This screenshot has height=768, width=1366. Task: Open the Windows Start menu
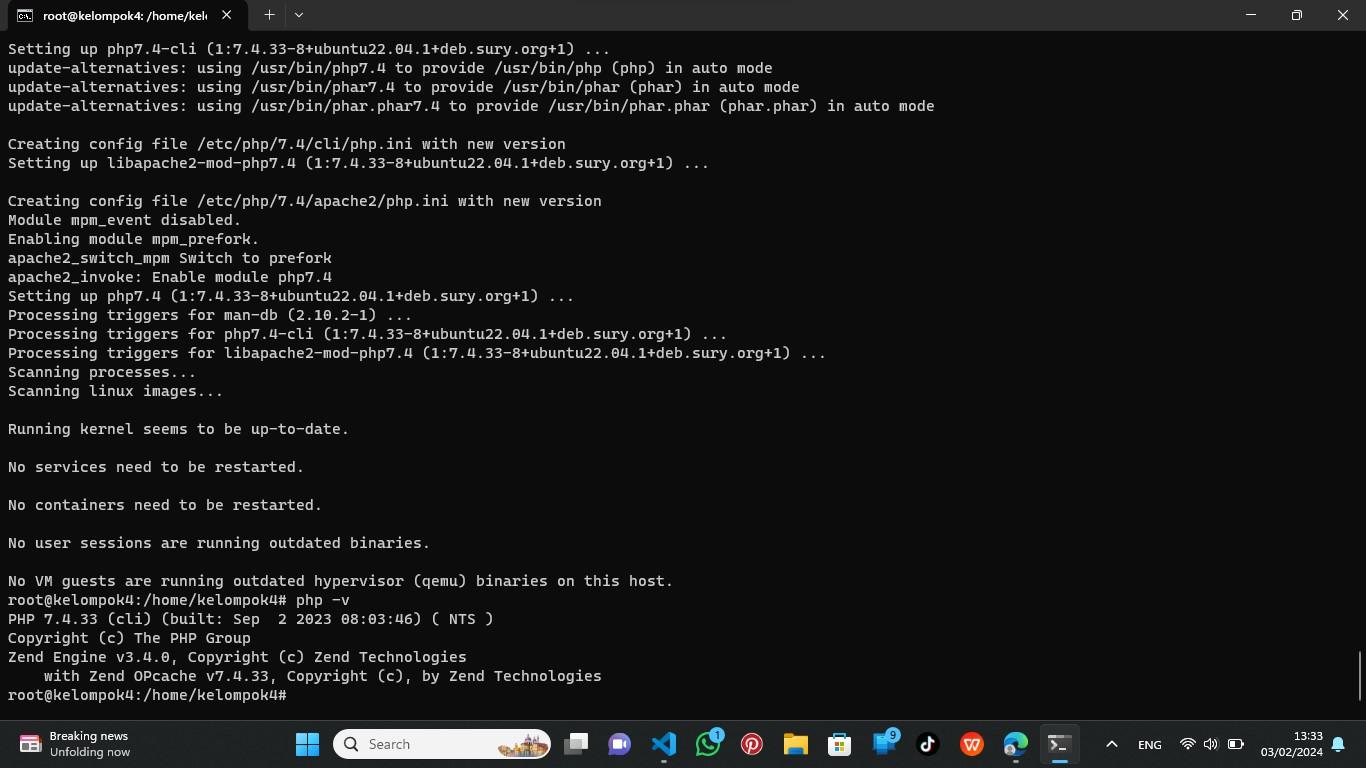[x=307, y=744]
